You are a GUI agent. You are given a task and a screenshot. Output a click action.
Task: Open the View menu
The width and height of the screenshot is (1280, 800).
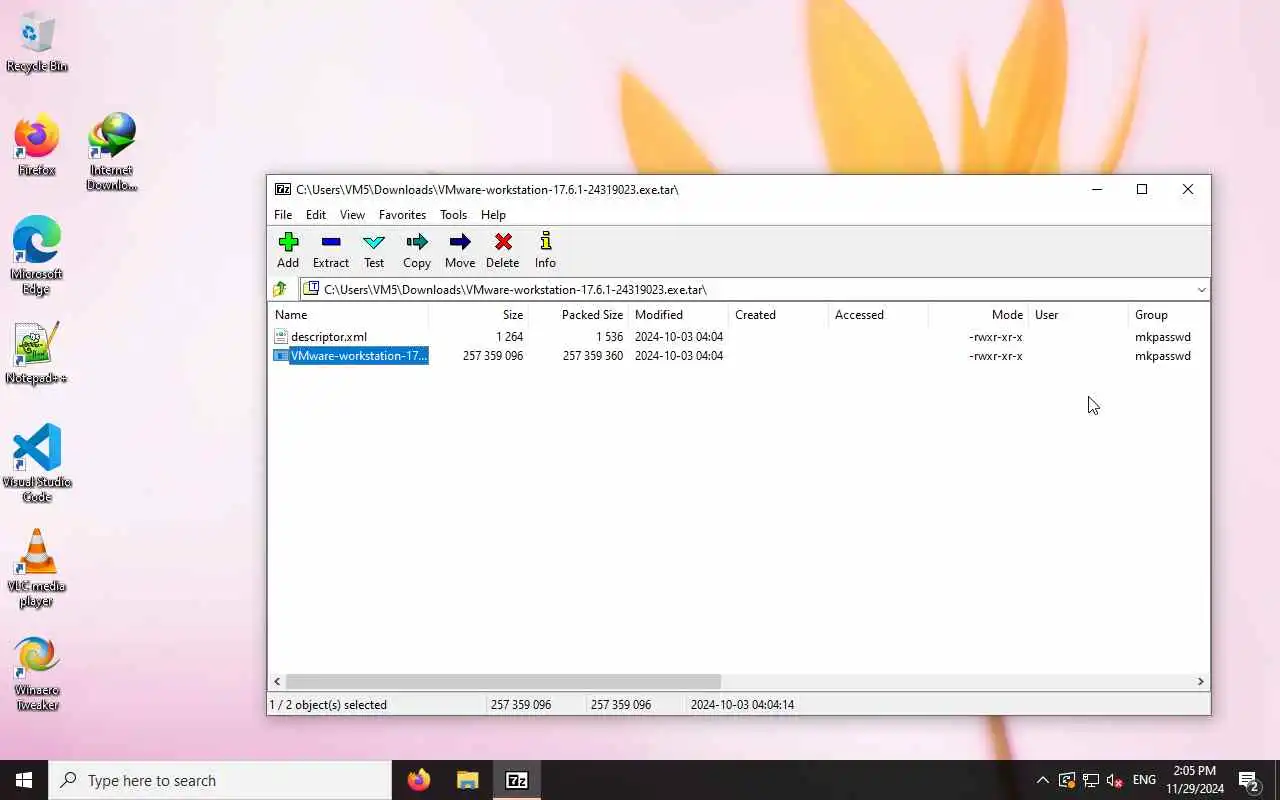[352, 215]
